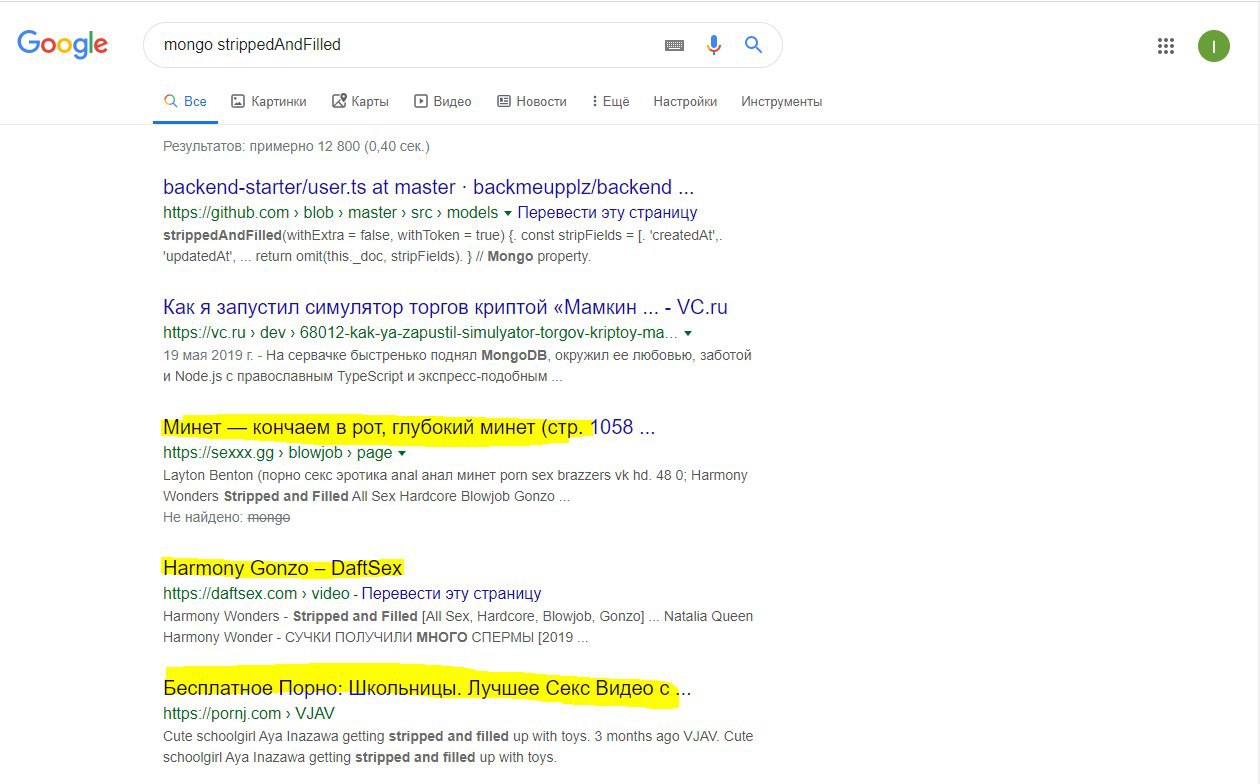Open the green account avatar
This screenshot has height=784, width=1260.
click(x=1214, y=45)
